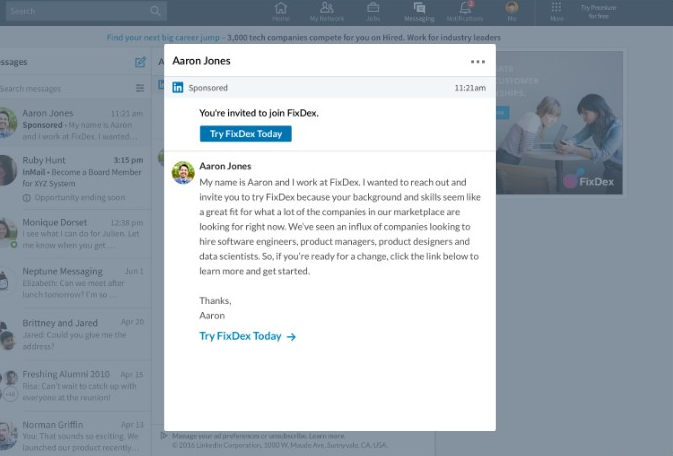Click the ad play triangle icon in footer
The width and height of the screenshot is (673, 456).
coord(164,436)
